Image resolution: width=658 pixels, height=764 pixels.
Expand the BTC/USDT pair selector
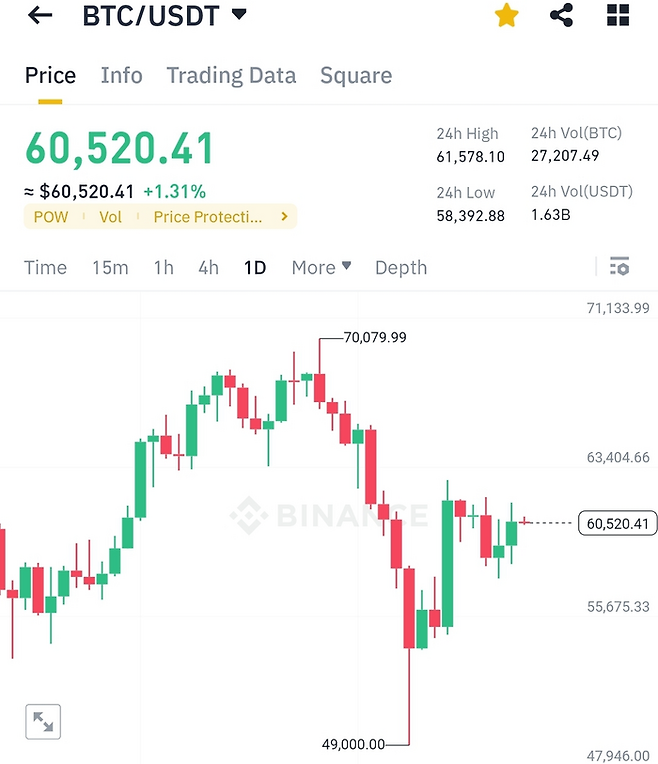[238, 15]
